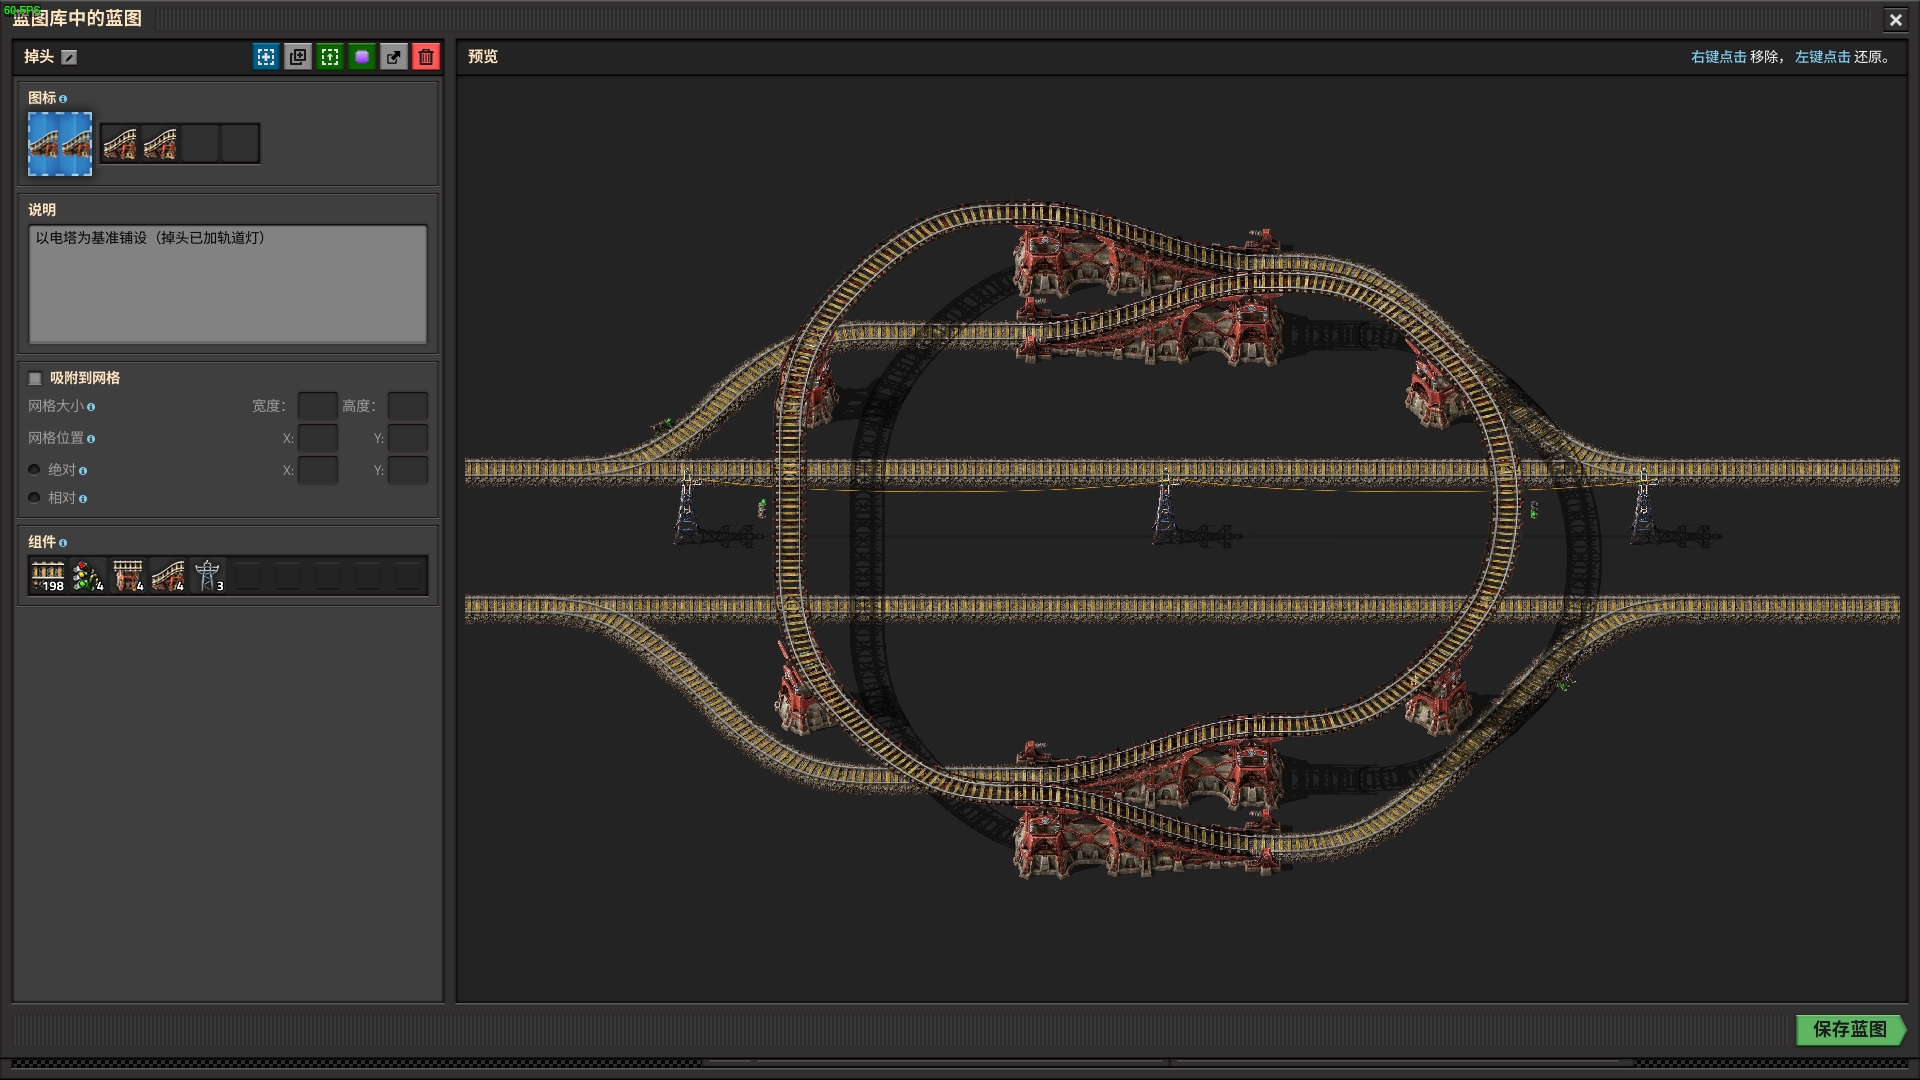The image size is (1920, 1080).
Task: Click the green dashed-box upload arrow icon
Action: 330,57
